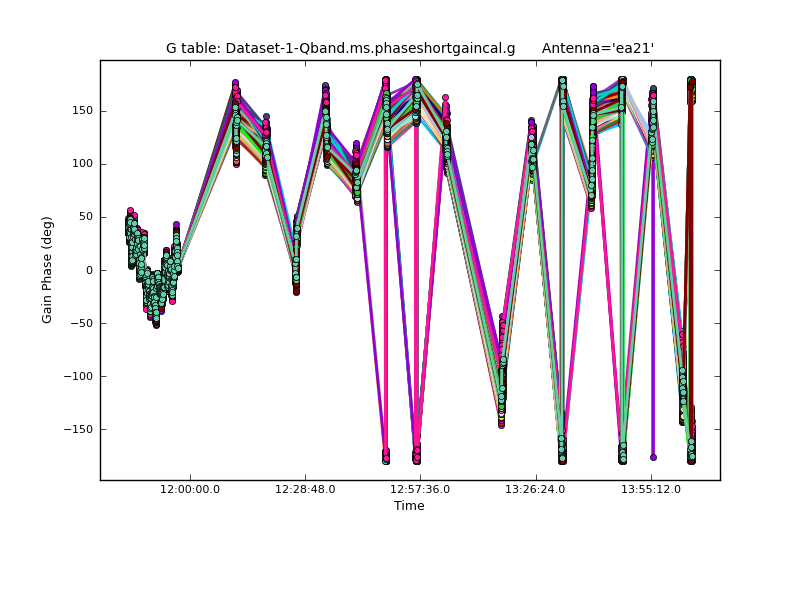This screenshot has width=800, height=600.
Task: Click the −150 y-axis tick label
Action: point(78,430)
